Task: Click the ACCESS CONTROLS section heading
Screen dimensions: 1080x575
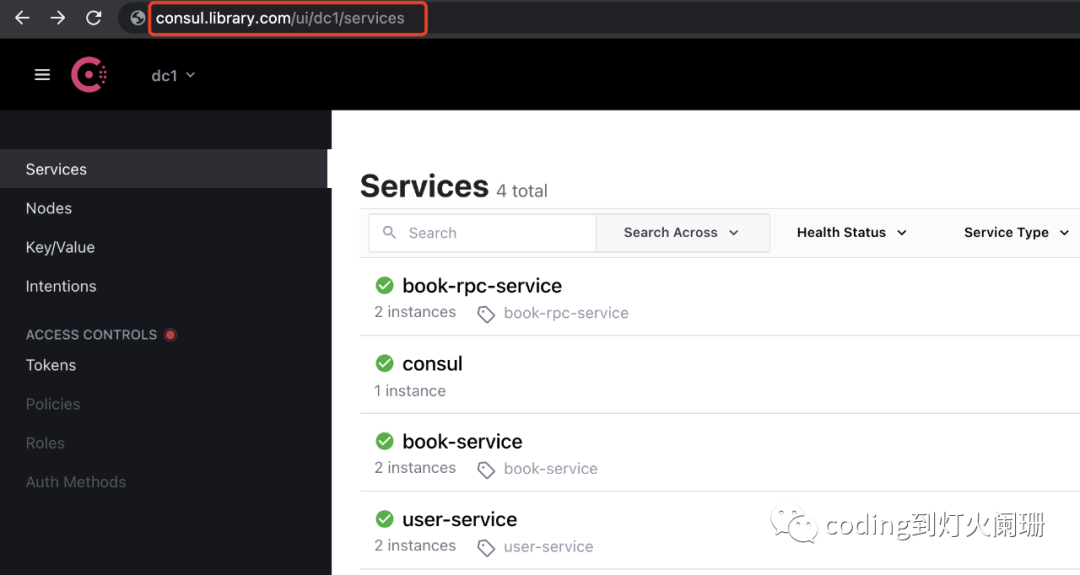Action: point(92,335)
